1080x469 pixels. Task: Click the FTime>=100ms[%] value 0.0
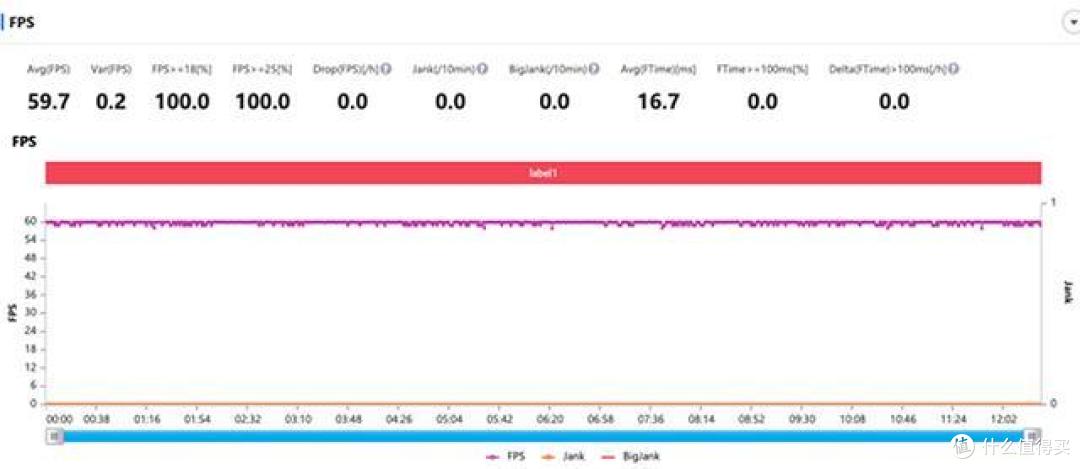click(762, 102)
